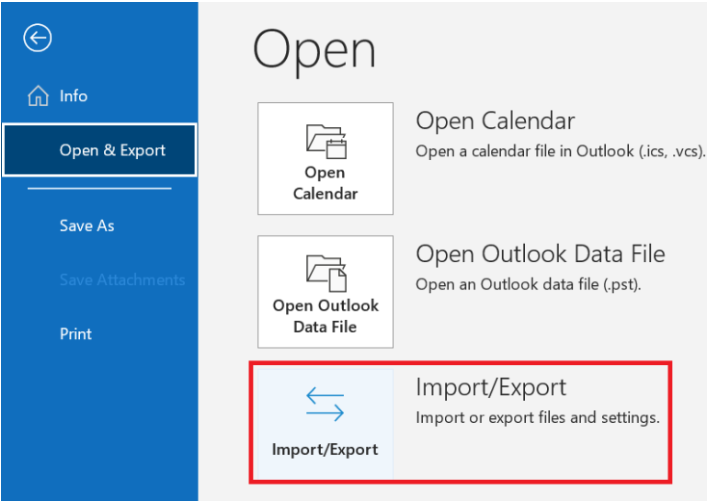Click 'Import or export files and settings' text
This screenshot has height=504, width=712.
538,418
